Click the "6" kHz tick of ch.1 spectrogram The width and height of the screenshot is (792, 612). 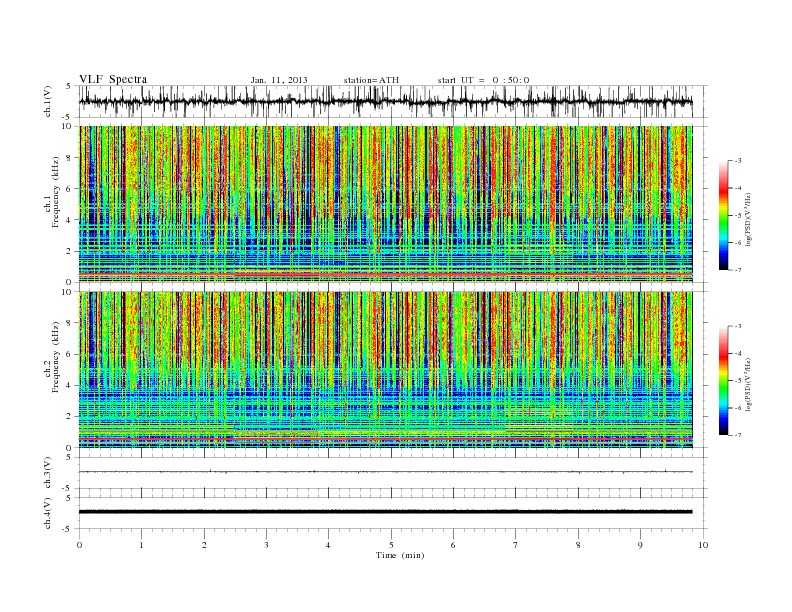point(69,189)
